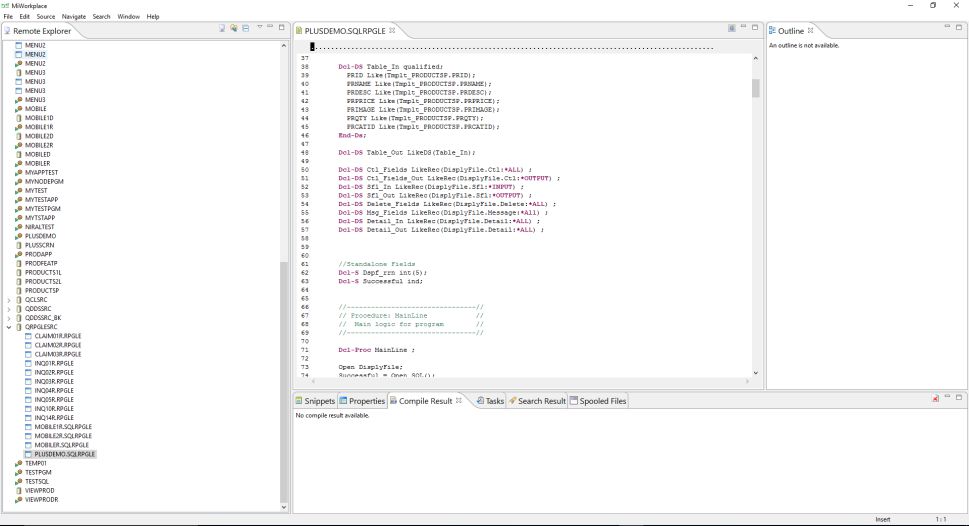Minimize the editor area

(x=743, y=27)
